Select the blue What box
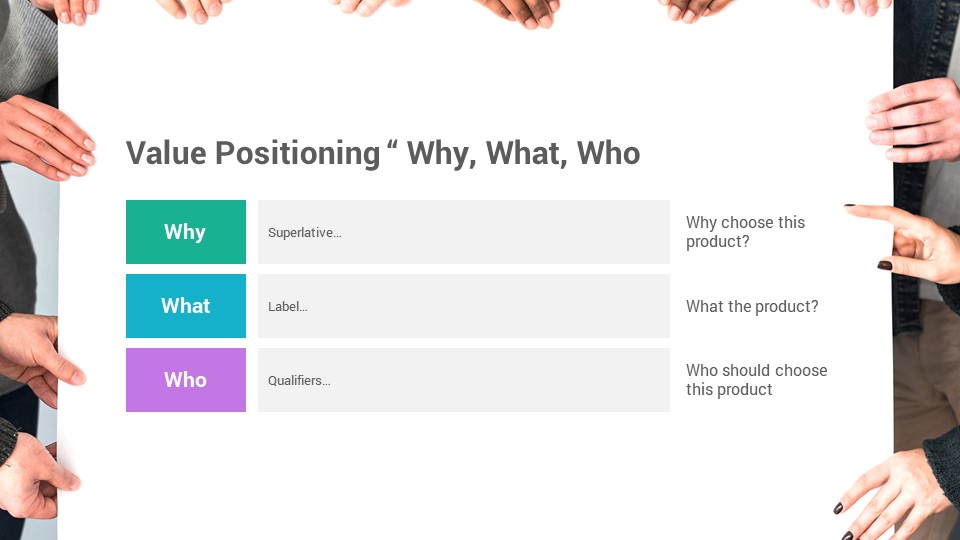960x540 pixels. [x=186, y=306]
